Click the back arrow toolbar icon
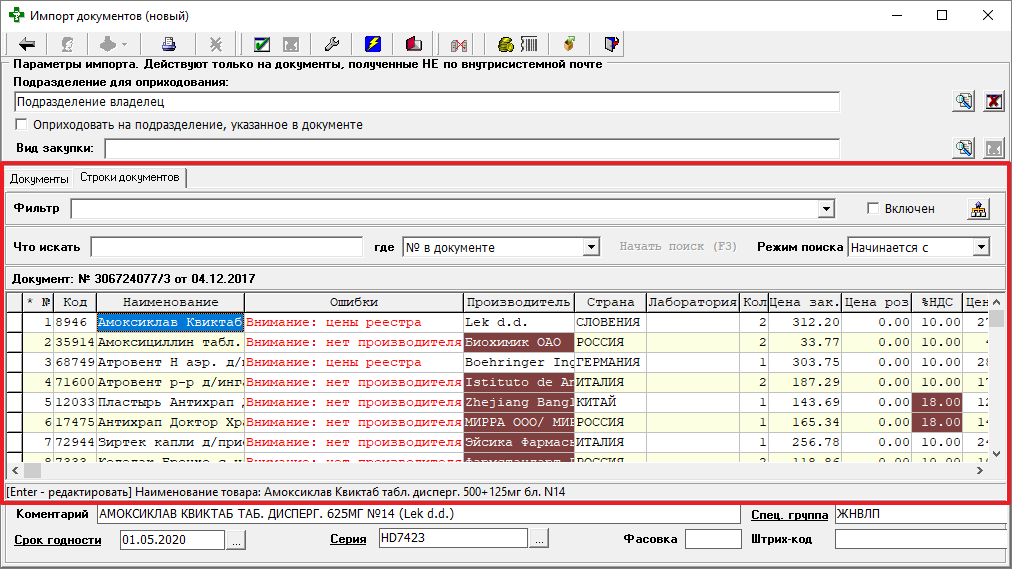Screen dimensions: 1012x569 (x=27, y=44)
